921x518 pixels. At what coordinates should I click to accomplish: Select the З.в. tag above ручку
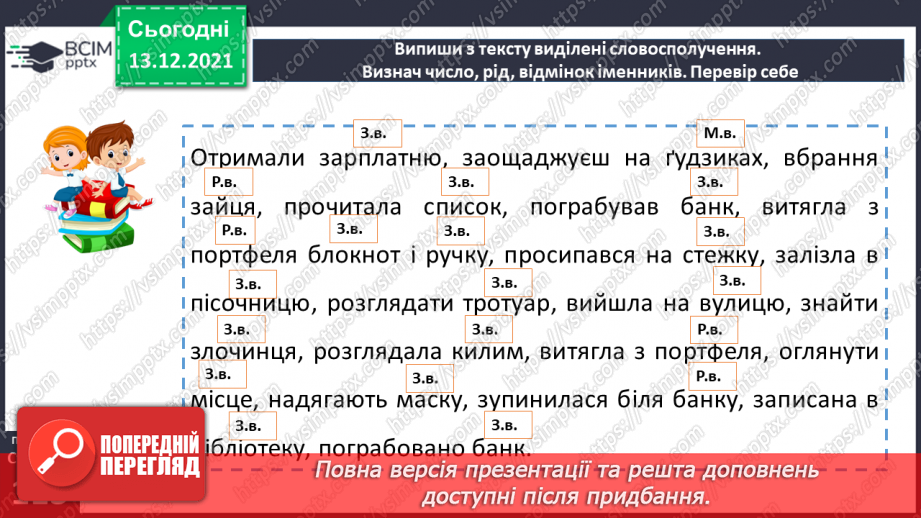coord(460,231)
